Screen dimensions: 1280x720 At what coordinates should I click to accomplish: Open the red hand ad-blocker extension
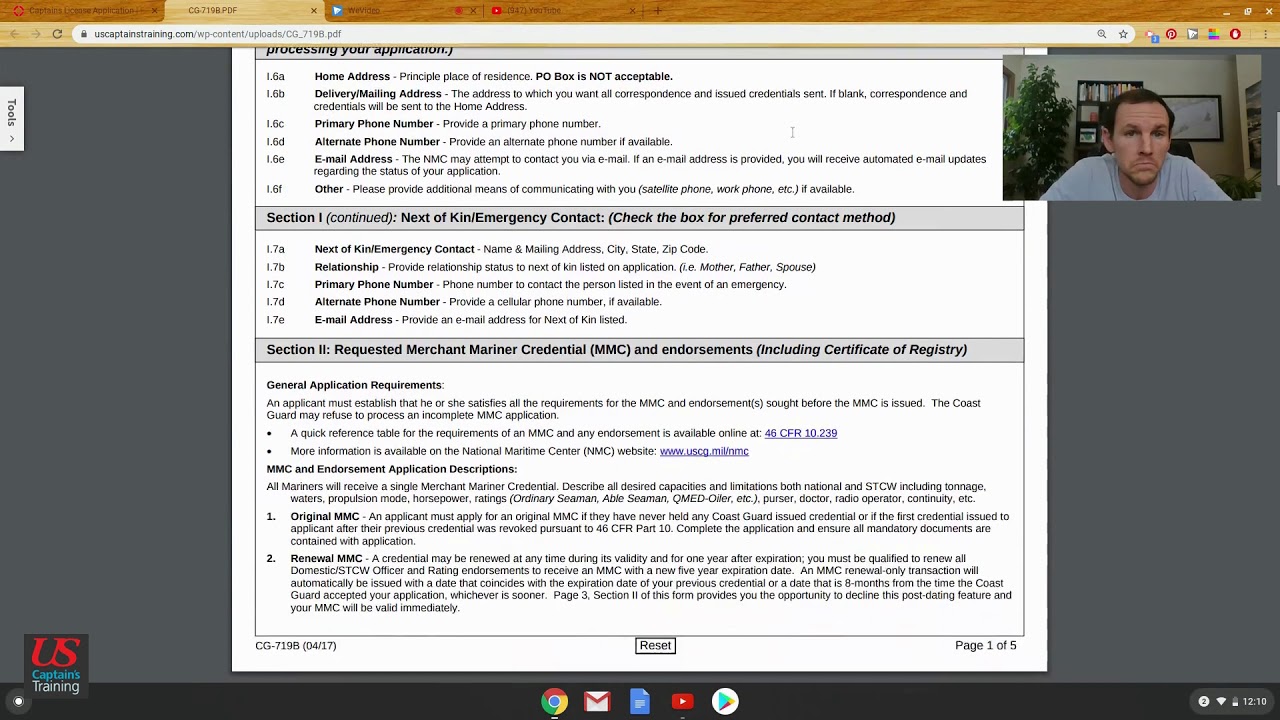pos(1235,34)
